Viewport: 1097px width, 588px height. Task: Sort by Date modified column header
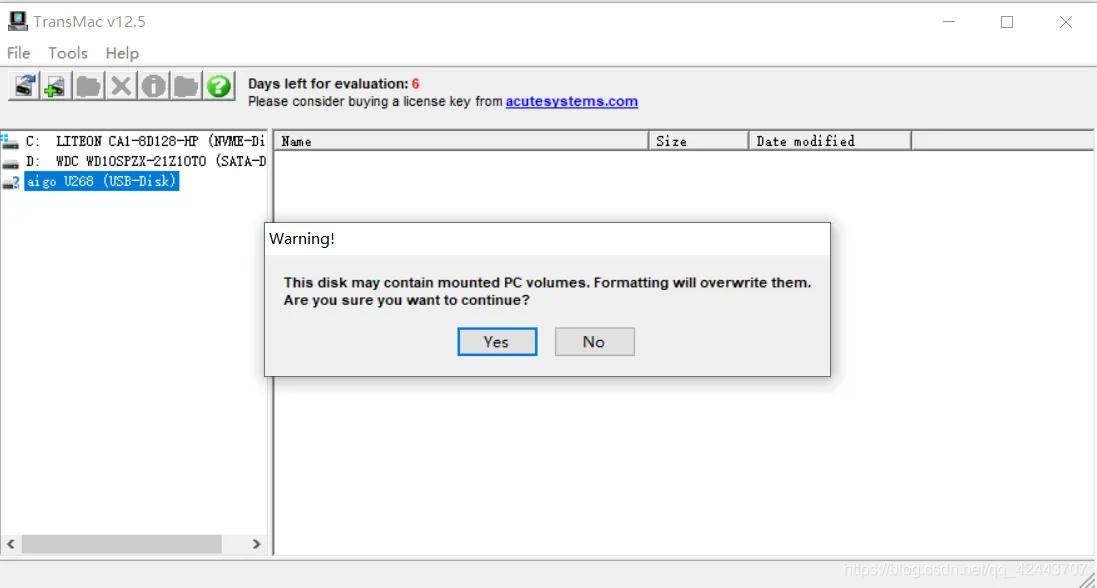point(830,141)
